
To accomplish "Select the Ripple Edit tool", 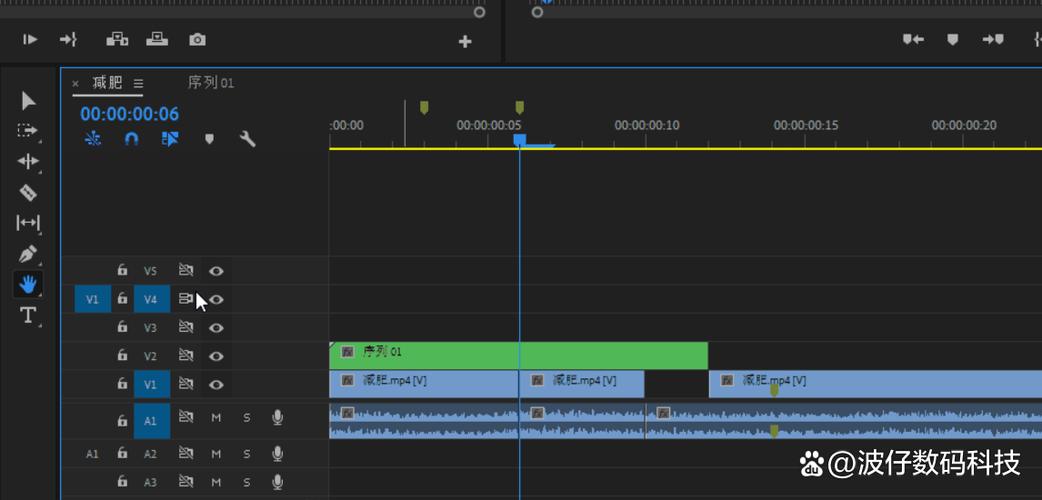I will [28, 162].
